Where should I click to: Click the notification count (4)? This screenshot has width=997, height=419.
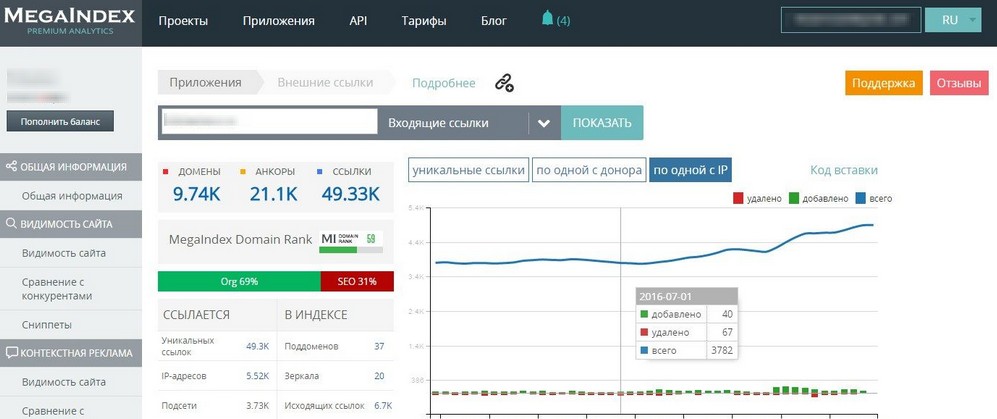point(563,20)
